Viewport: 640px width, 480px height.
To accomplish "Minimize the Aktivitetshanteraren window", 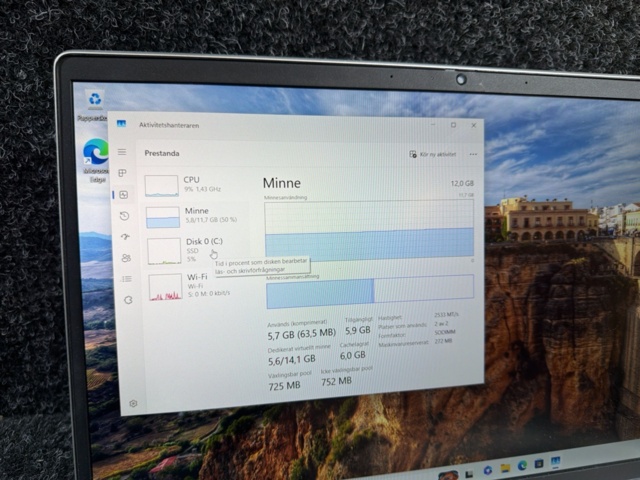I will pos(433,124).
